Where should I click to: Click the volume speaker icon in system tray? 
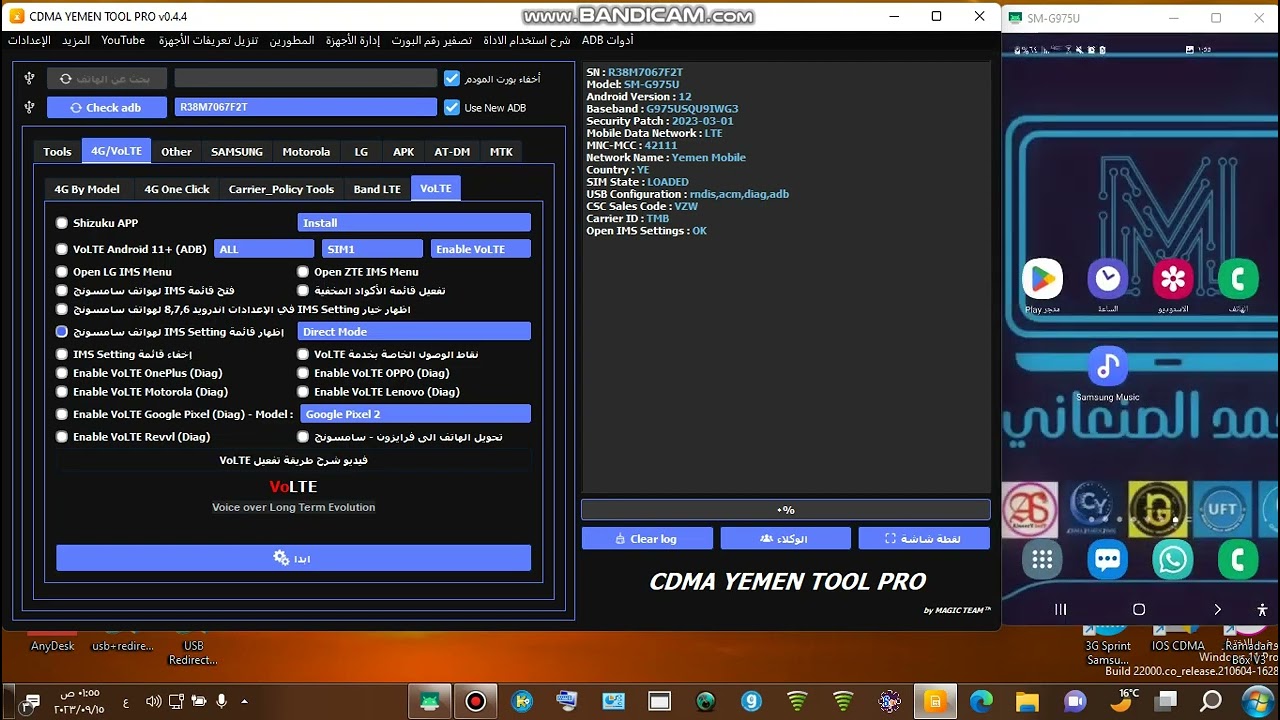pos(153,701)
